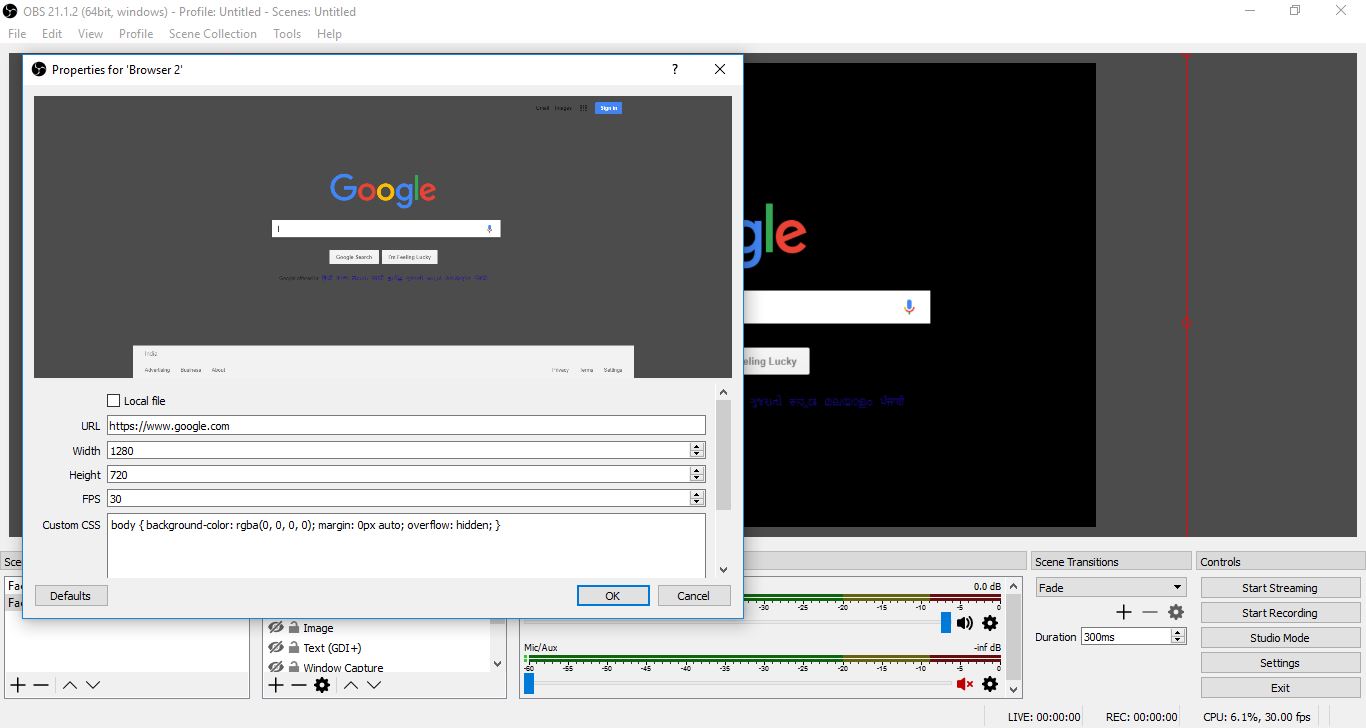Screen dimensions: 1366x728
Task: Click Start Recording
Action: pyautogui.click(x=1280, y=613)
